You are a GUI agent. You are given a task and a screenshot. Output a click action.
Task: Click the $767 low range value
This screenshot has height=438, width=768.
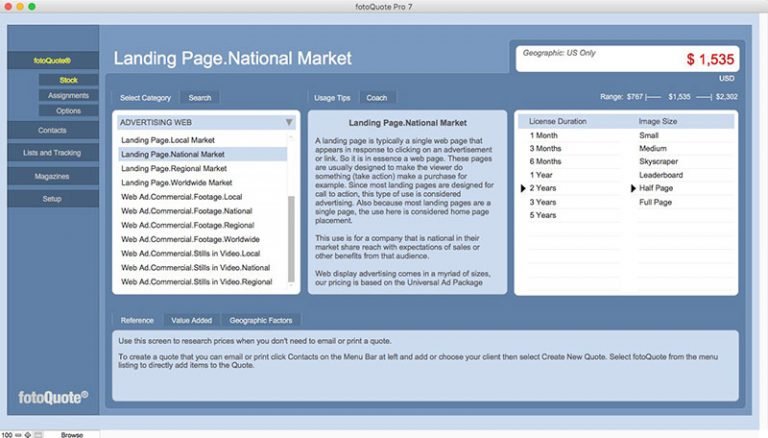pyautogui.click(x=635, y=97)
